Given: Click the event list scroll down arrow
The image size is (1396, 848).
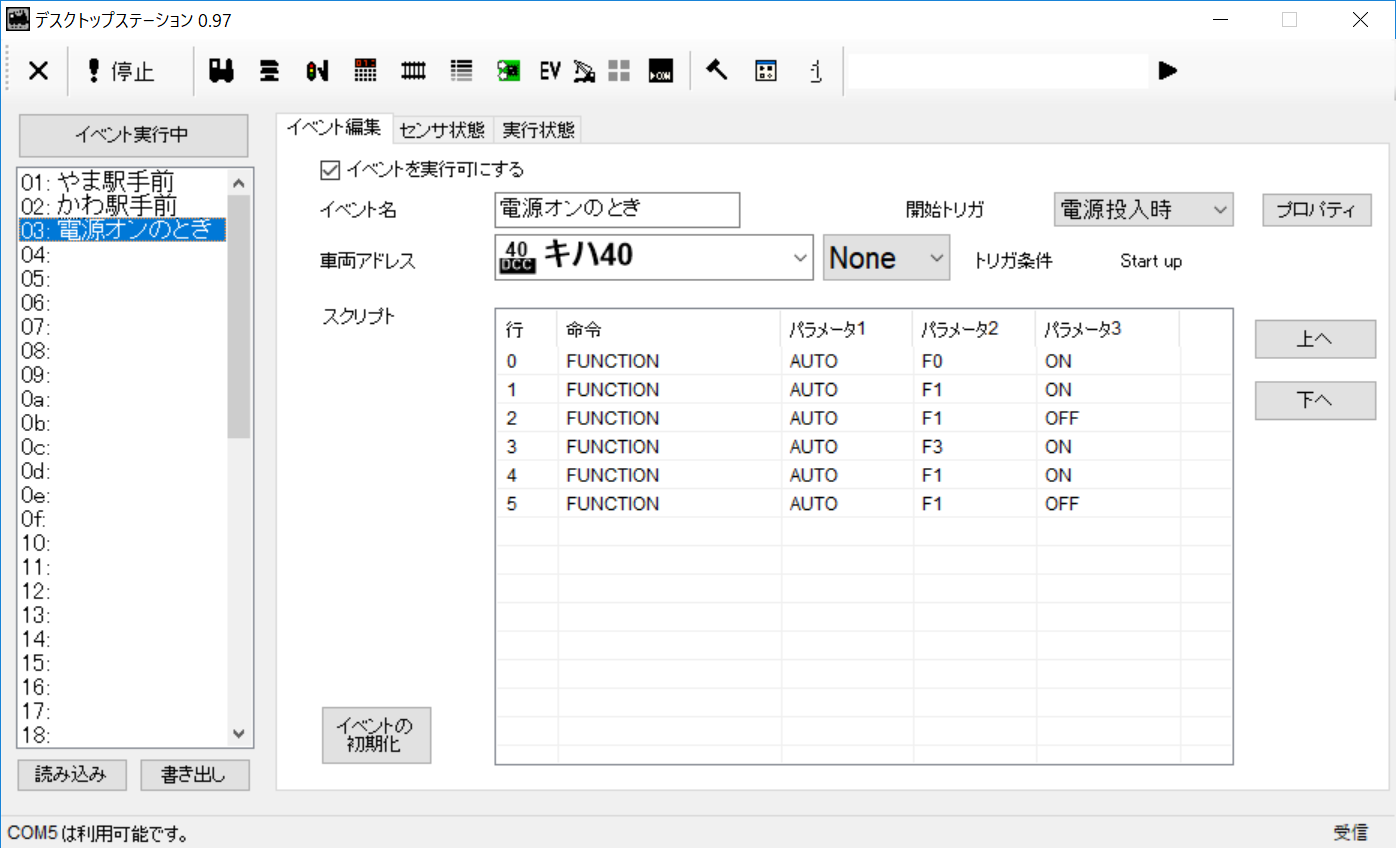Looking at the screenshot, I should (x=238, y=733).
